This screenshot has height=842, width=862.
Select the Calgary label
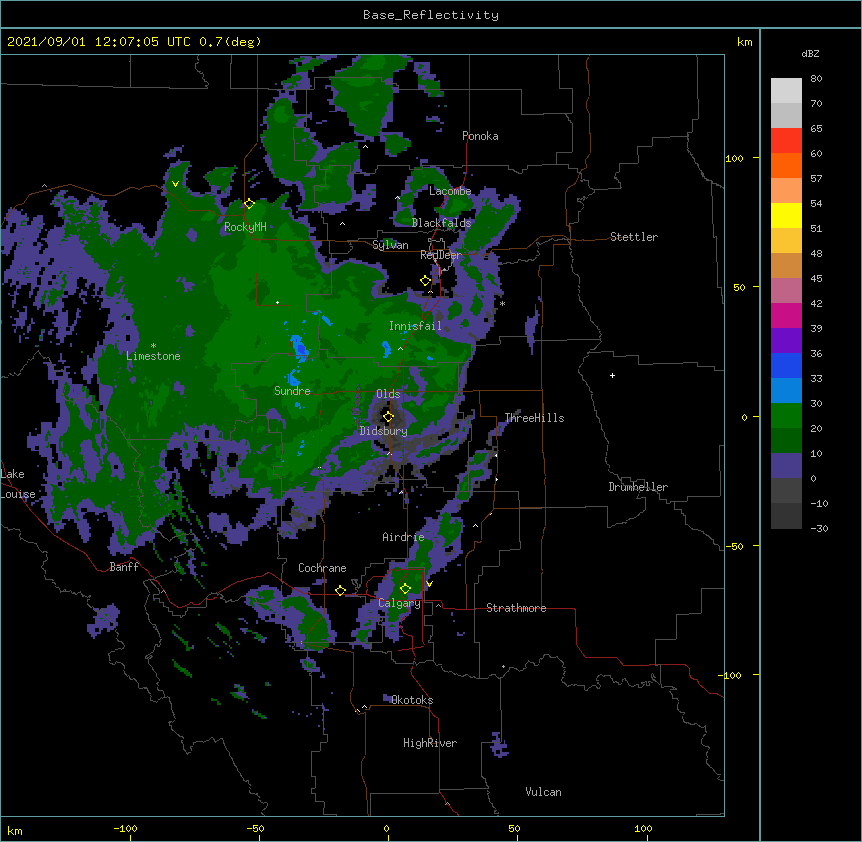(399, 603)
